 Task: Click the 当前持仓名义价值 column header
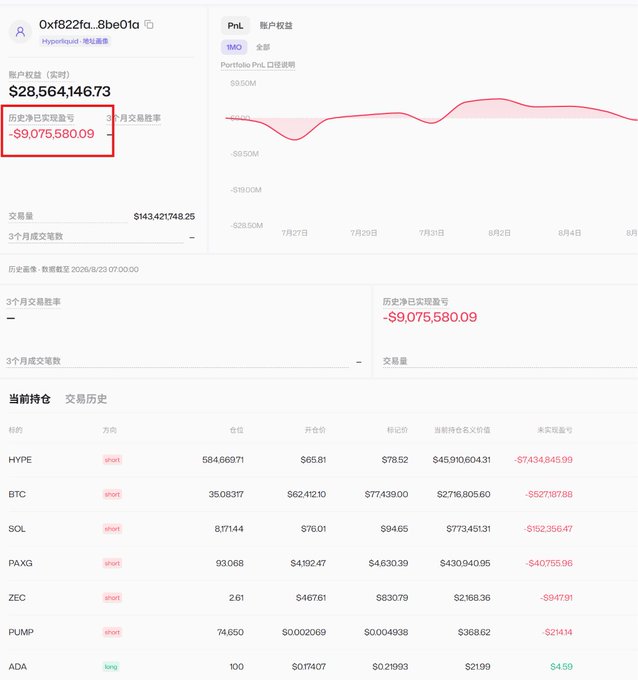462,430
